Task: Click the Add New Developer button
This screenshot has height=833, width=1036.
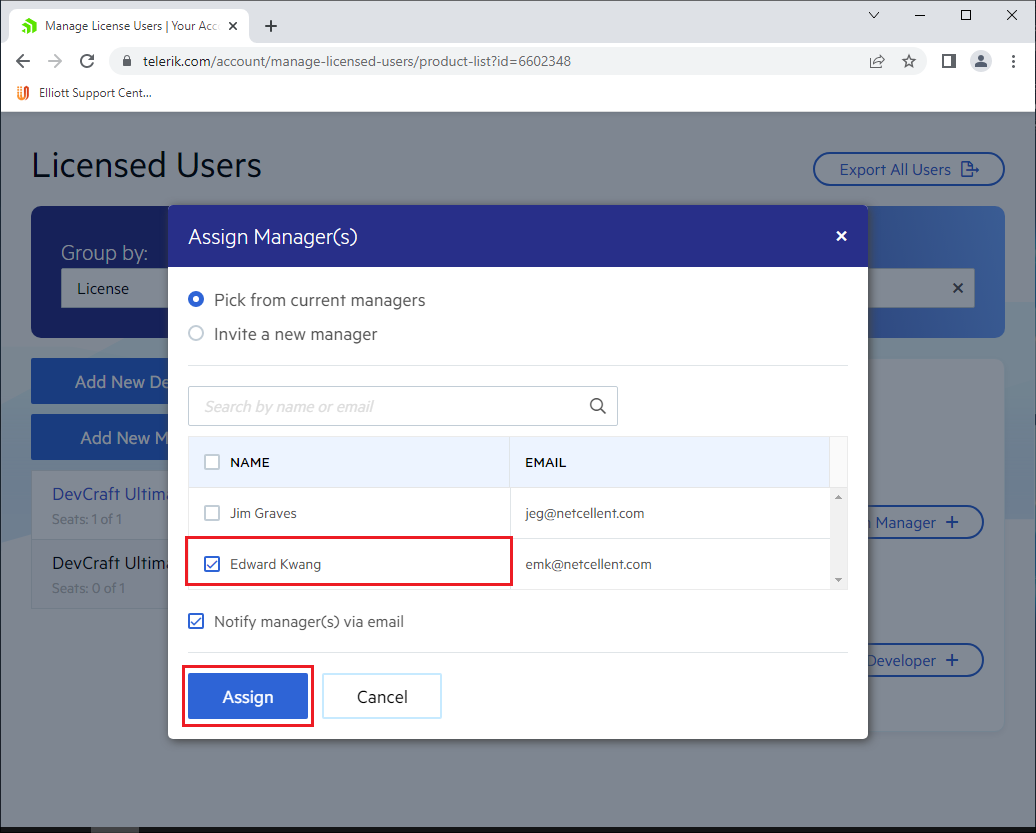Action: pos(100,381)
